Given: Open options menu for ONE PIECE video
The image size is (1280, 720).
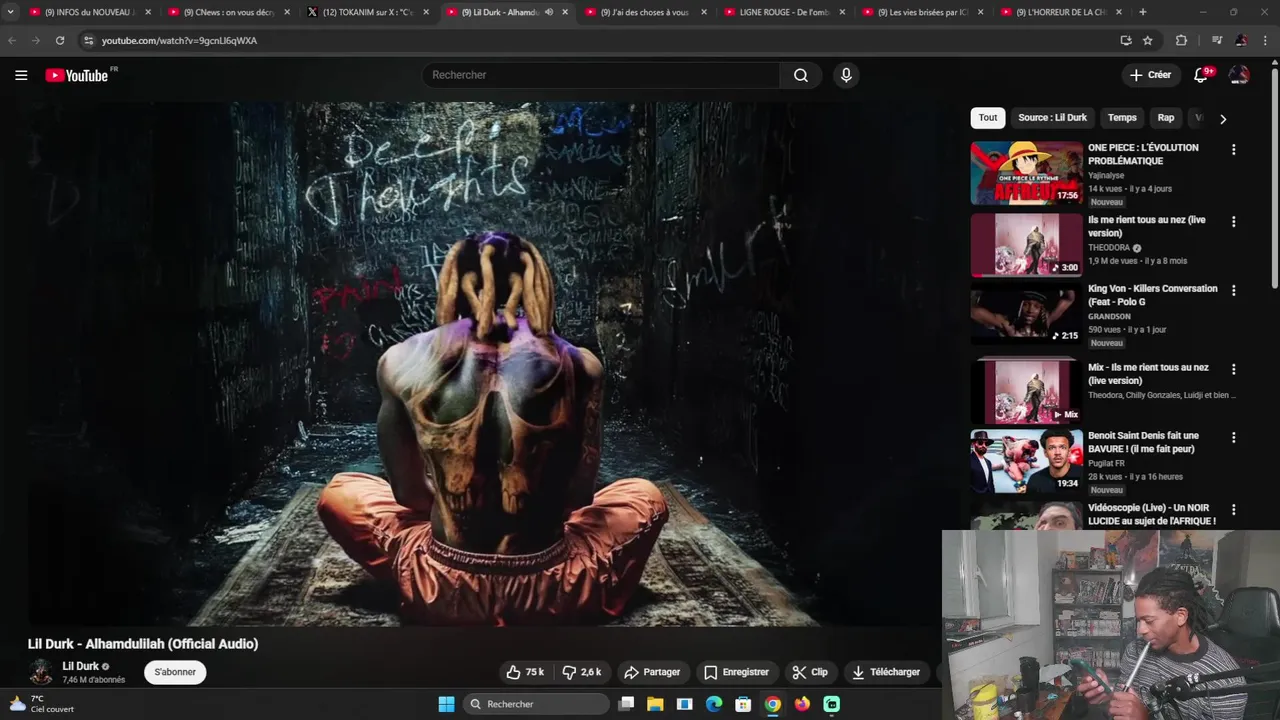Looking at the screenshot, I should 1233,150.
